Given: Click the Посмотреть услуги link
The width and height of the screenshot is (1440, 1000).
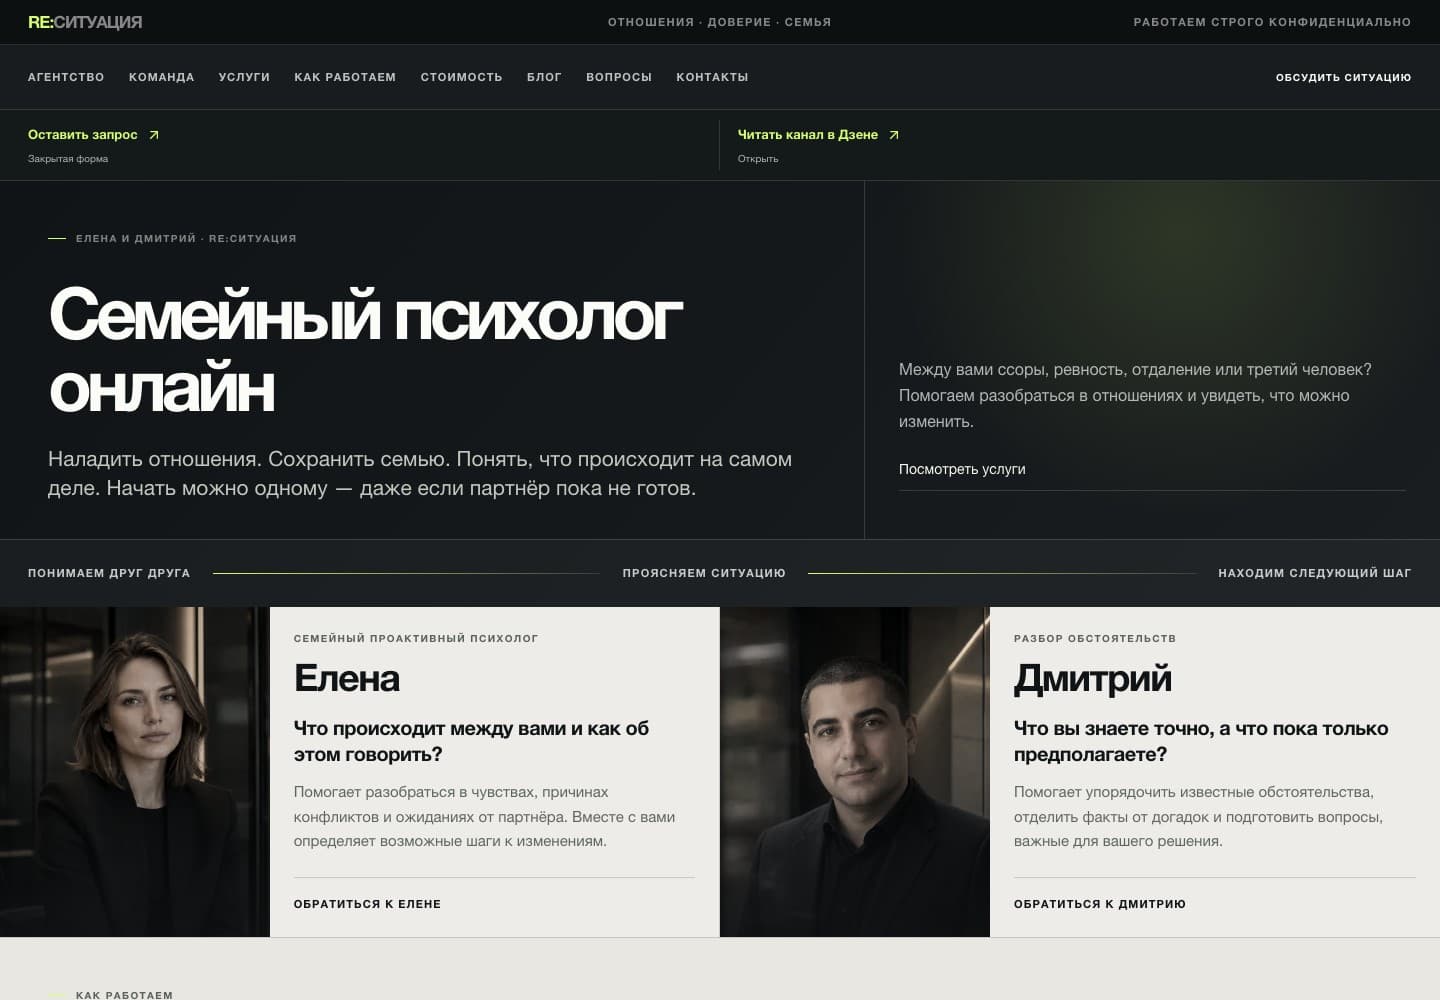Looking at the screenshot, I should click(x=962, y=469).
